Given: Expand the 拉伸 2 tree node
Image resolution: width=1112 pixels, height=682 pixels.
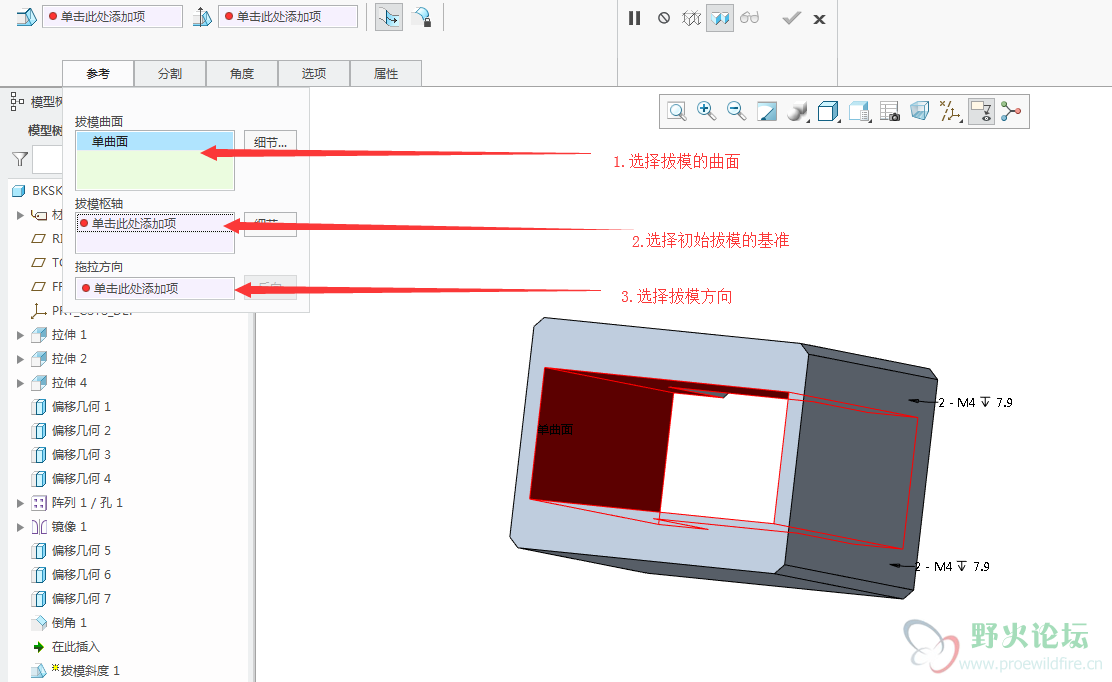Looking at the screenshot, I should click(x=21, y=359).
